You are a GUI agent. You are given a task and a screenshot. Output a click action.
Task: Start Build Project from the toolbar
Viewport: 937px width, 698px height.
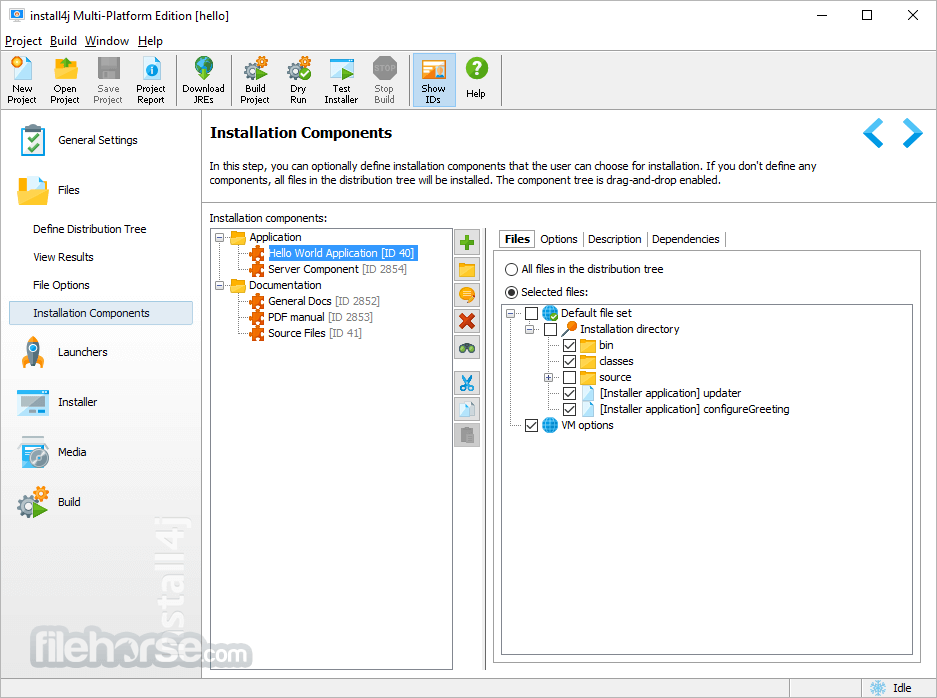(x=255, y=80)
